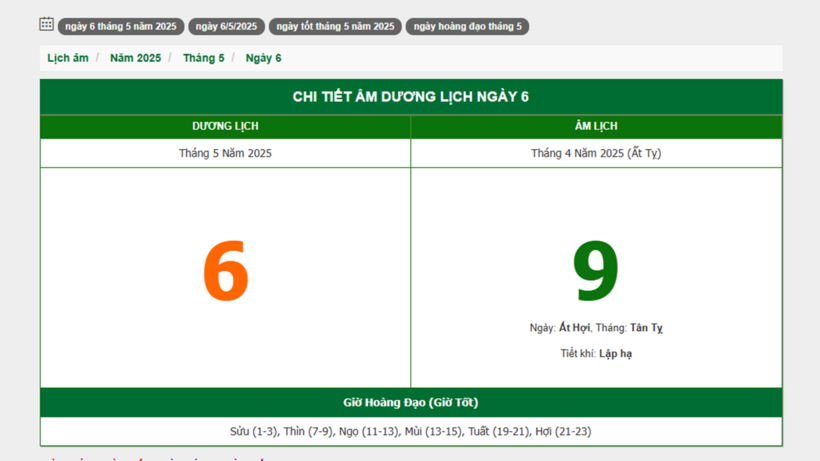Click the large green lunar day 9
Image resolution: width=820 pixels, height=461 pixels.
tap(596, 272)
